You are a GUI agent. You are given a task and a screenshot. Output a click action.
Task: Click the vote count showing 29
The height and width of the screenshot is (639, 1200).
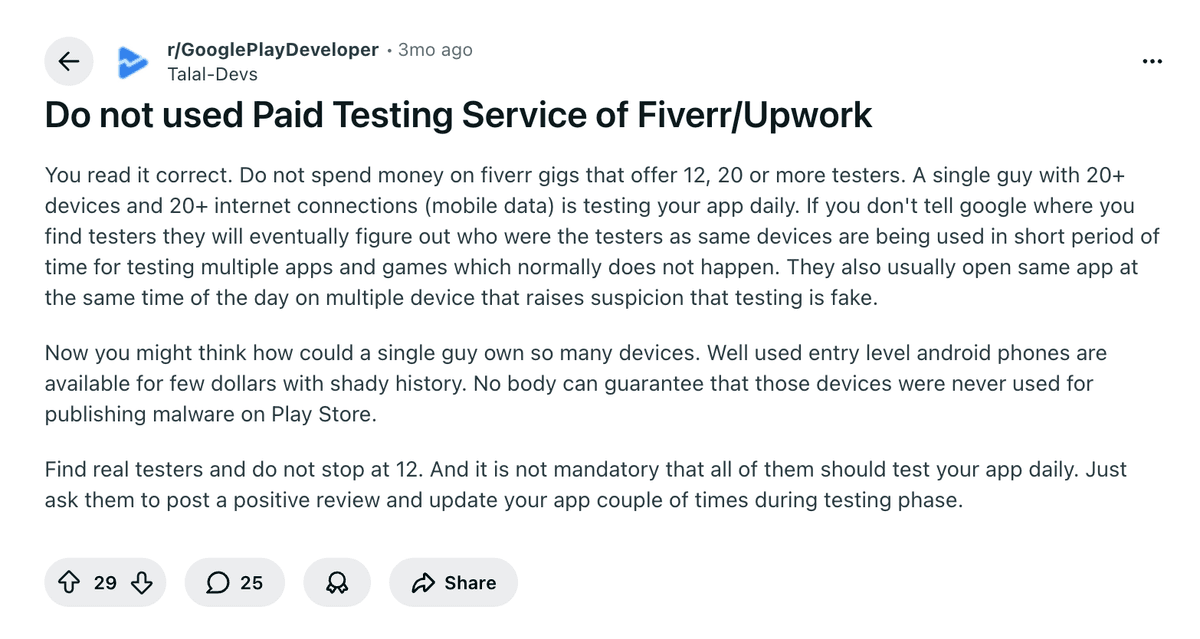[105, 582]
